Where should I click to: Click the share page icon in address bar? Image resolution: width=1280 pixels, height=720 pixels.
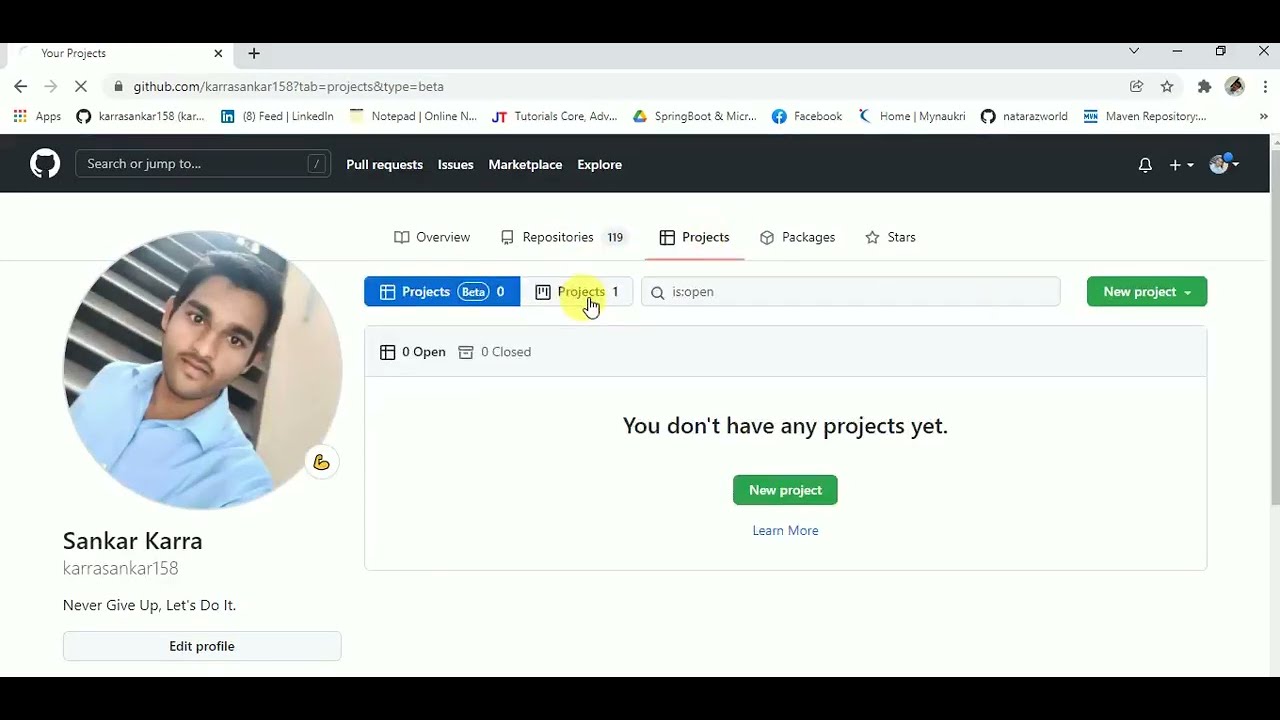point(1137,86)
